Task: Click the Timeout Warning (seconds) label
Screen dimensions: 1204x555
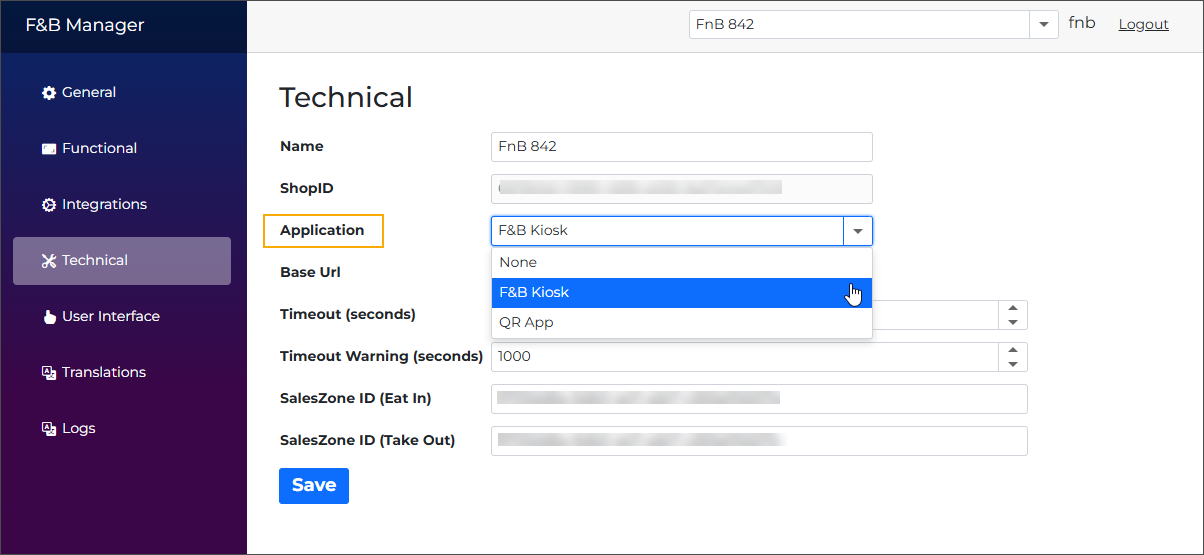Action: pyautogui.click(x=382, y=356)
